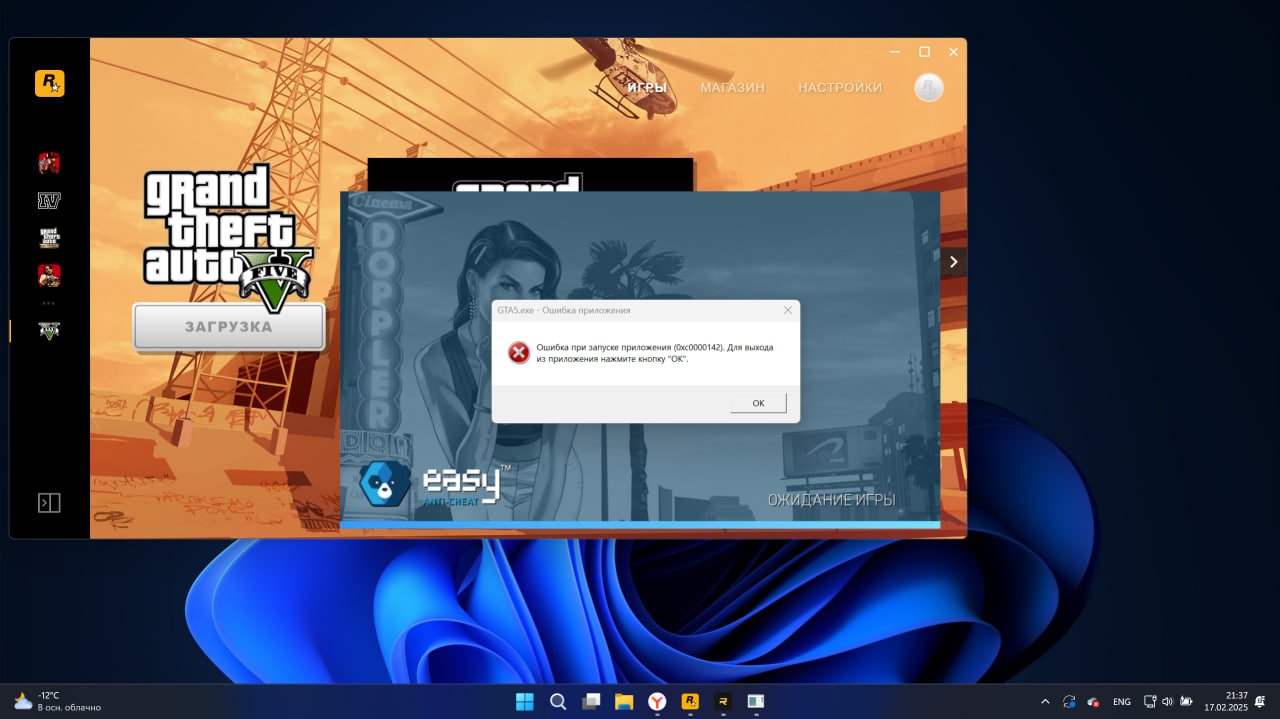Click the error message text with code 0xc0000142

coord(655,353)
